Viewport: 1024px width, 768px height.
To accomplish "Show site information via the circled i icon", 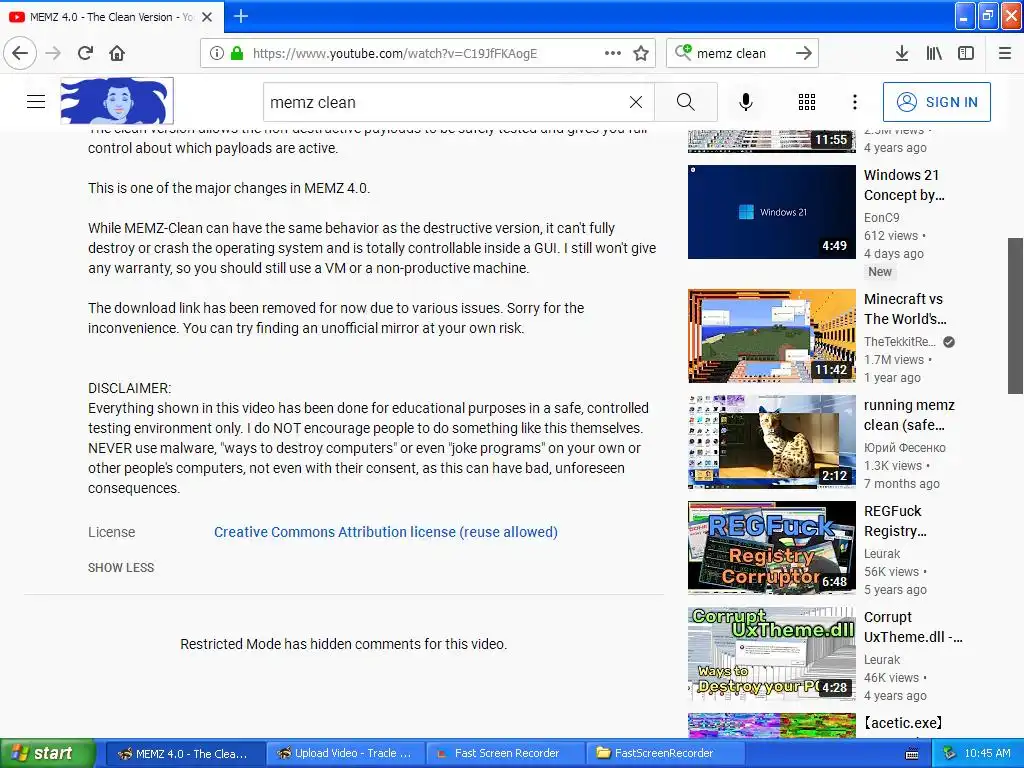I will (216, 54).
